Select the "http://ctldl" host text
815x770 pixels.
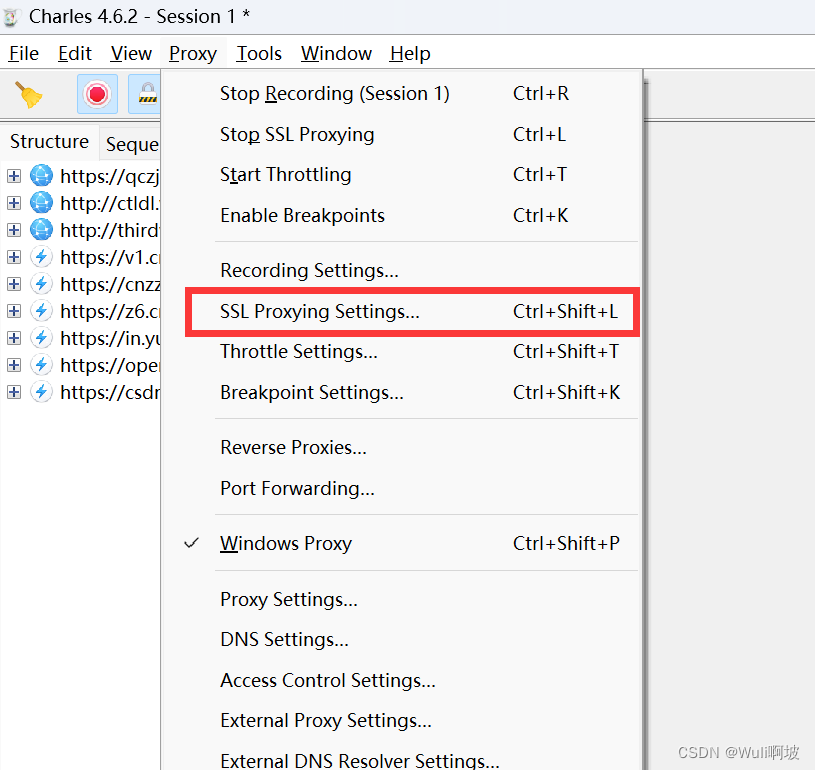[x=110, y=203]
